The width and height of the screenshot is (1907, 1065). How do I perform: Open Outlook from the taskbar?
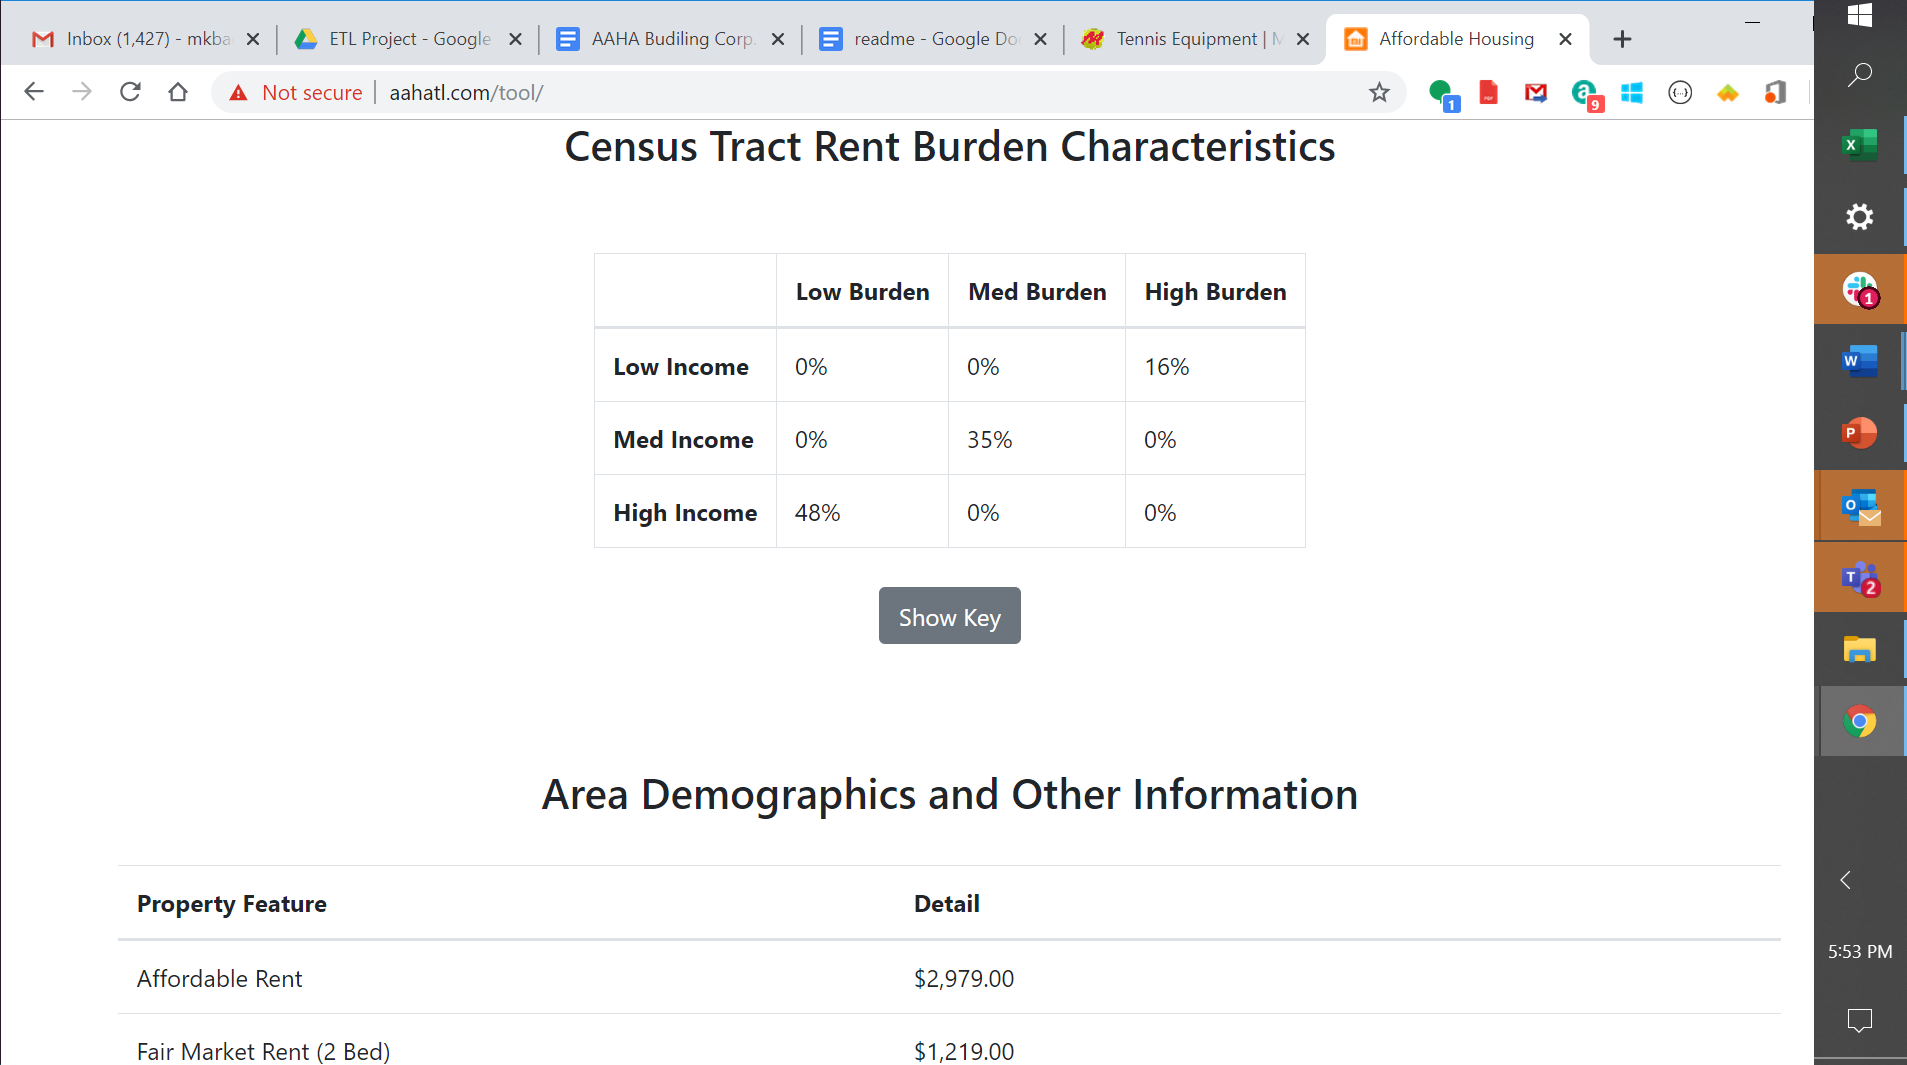[1860, 506]
